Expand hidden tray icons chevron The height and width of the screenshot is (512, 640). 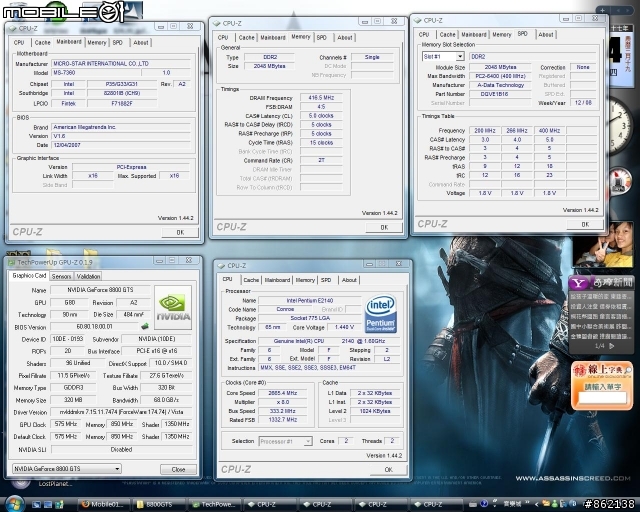(x=536, y=504)
